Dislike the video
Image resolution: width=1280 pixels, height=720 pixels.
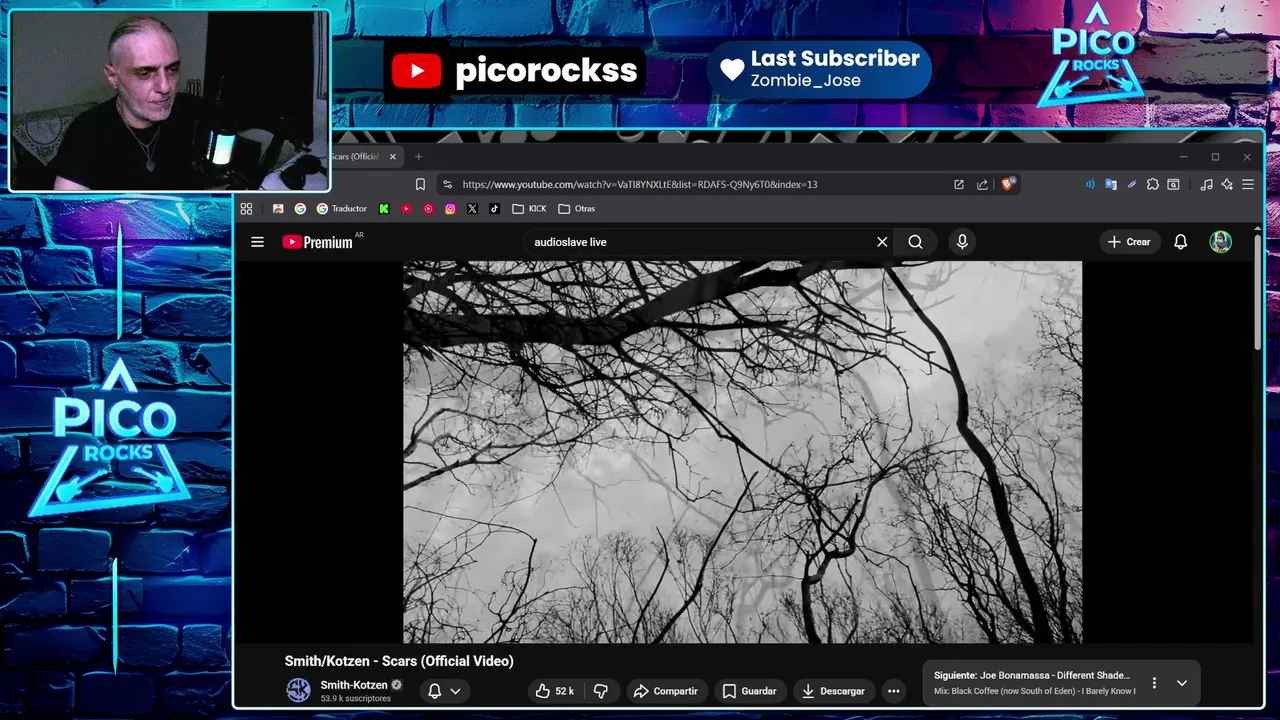coord(600,691)
